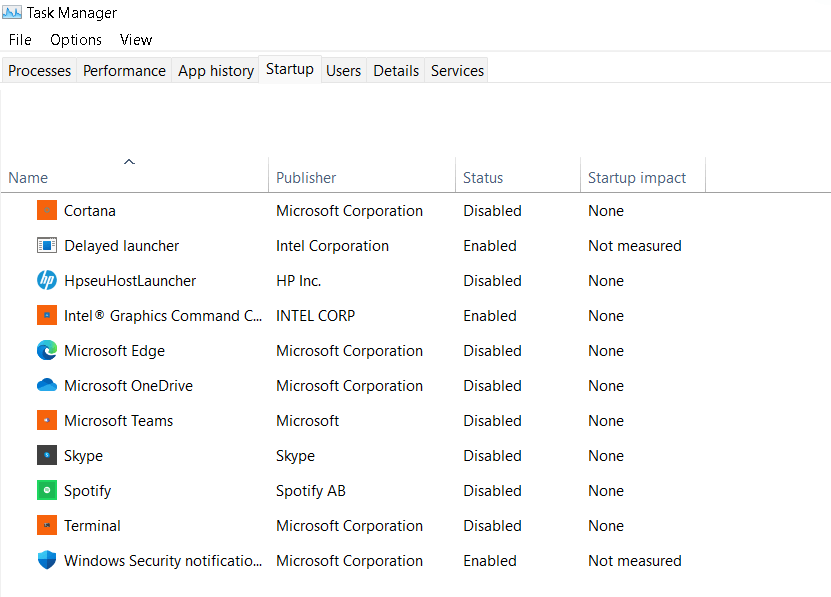
Task: Sort entries by the Status column
Action: point(485,177)
